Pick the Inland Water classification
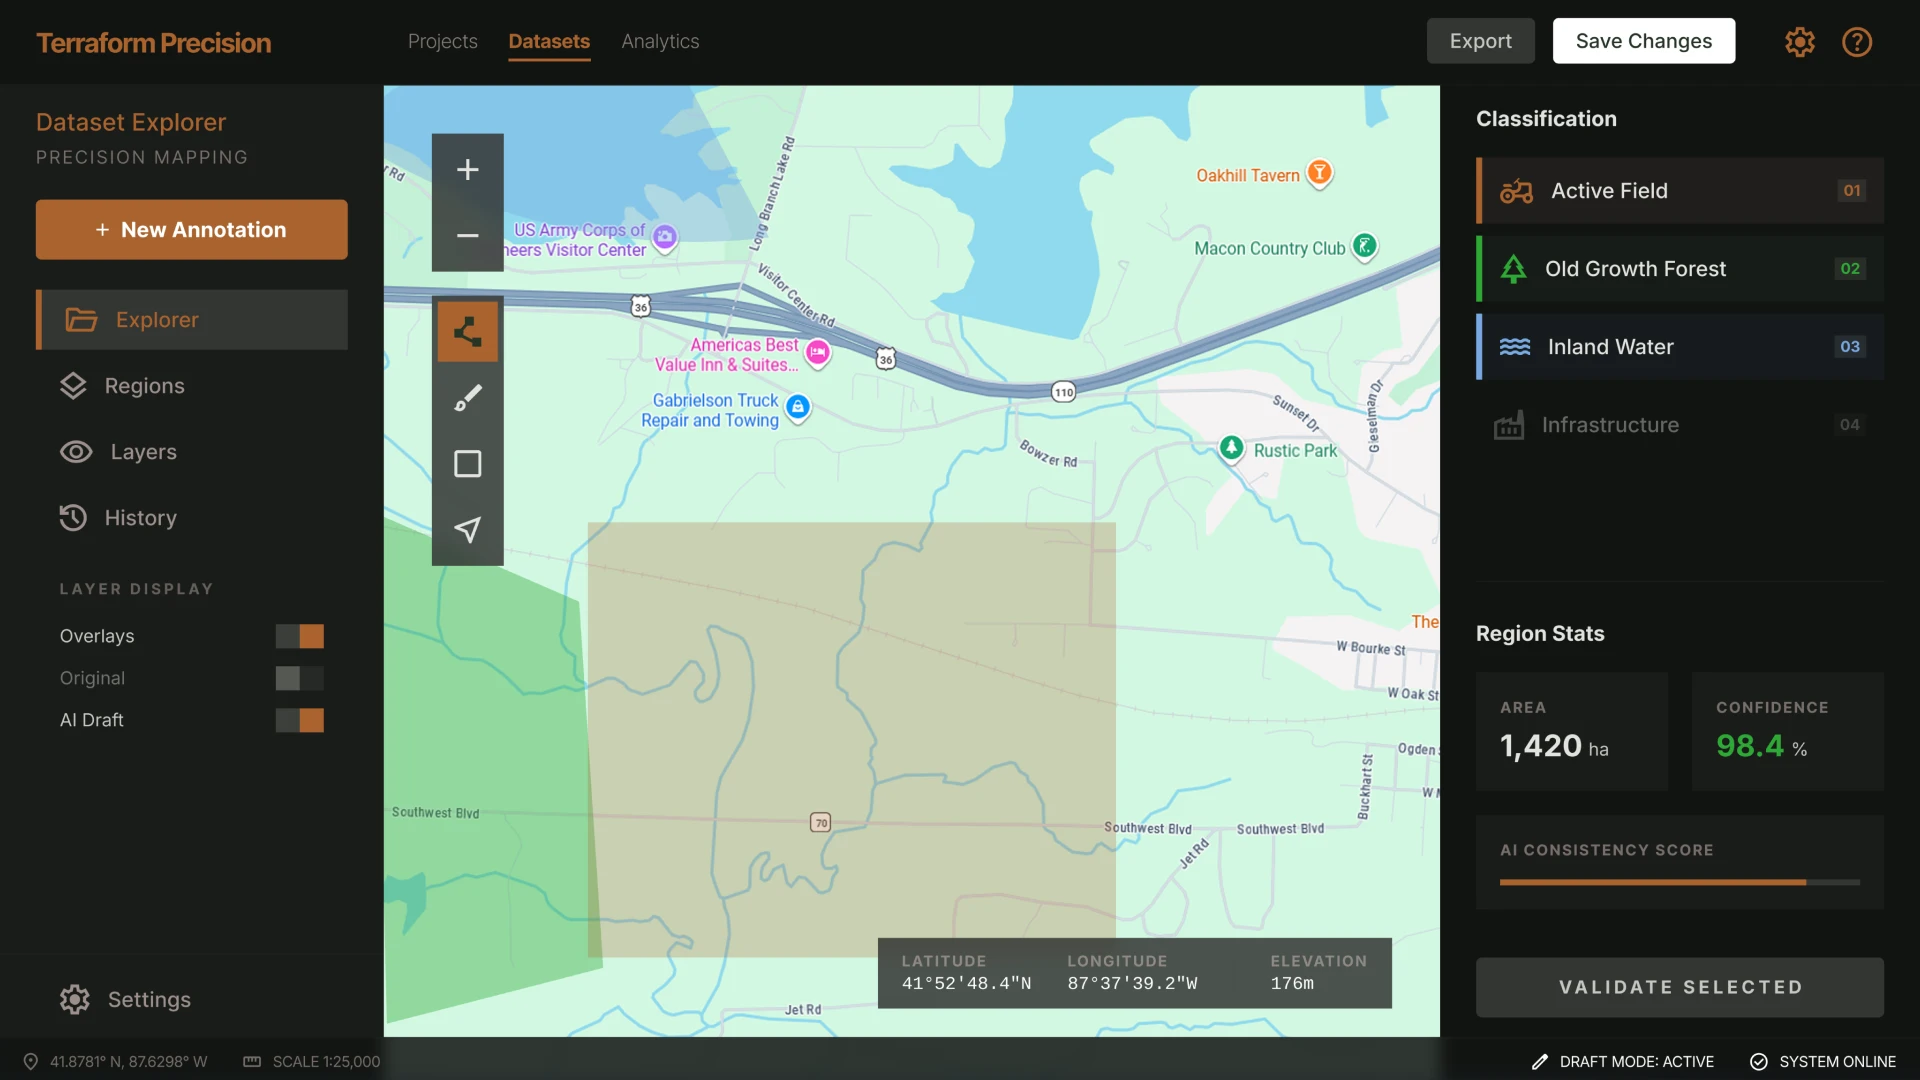Image resolution: width=1920 pixels, height=1080 pixels. click(x=1680, y=347)
